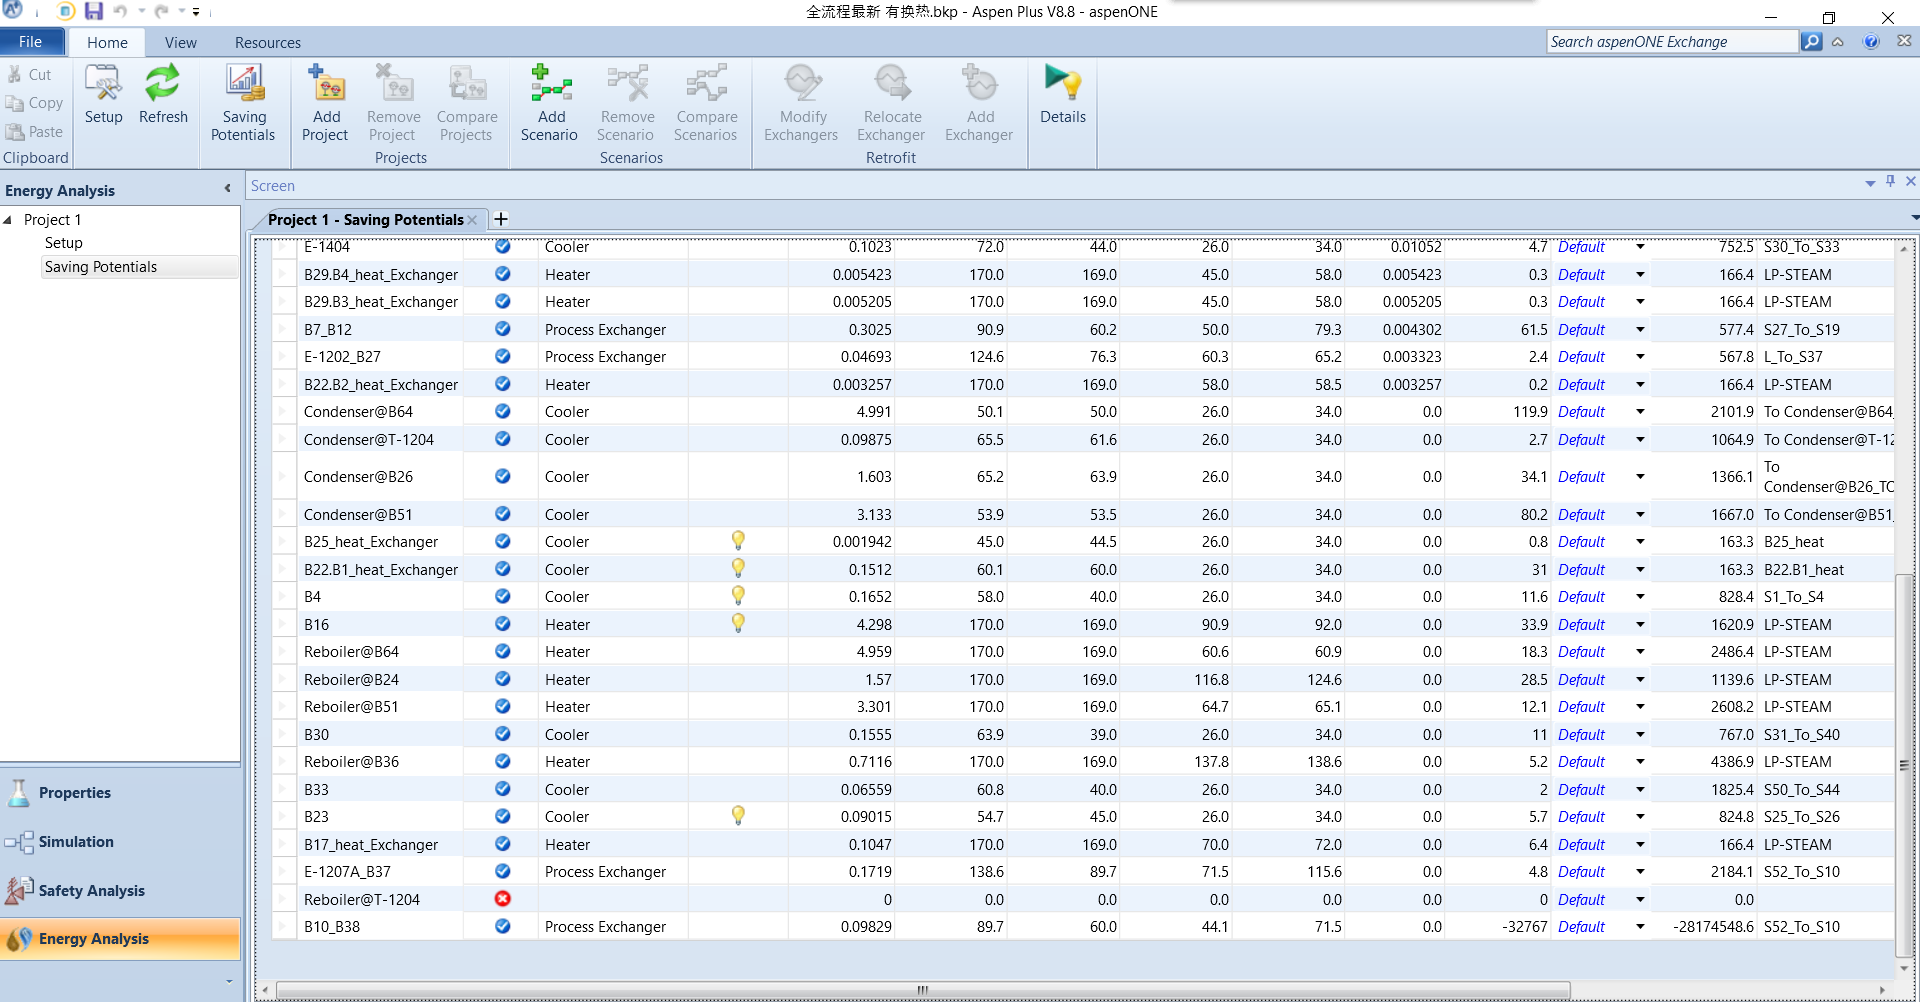This screenshot has width=1920, height=1002.
Task: Click status check for Reboiler@B24 row
Action: click(503, 679)
